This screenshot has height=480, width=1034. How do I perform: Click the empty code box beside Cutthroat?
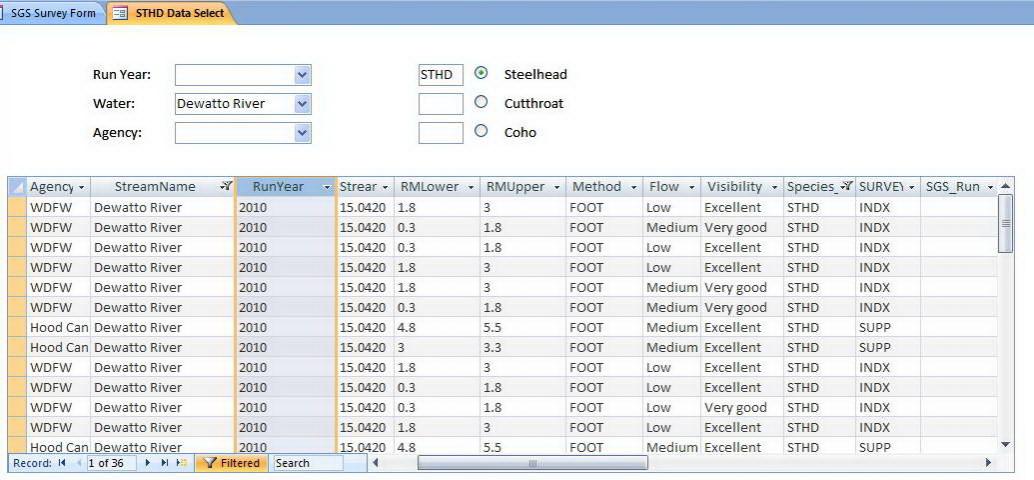tap(441, 104)
